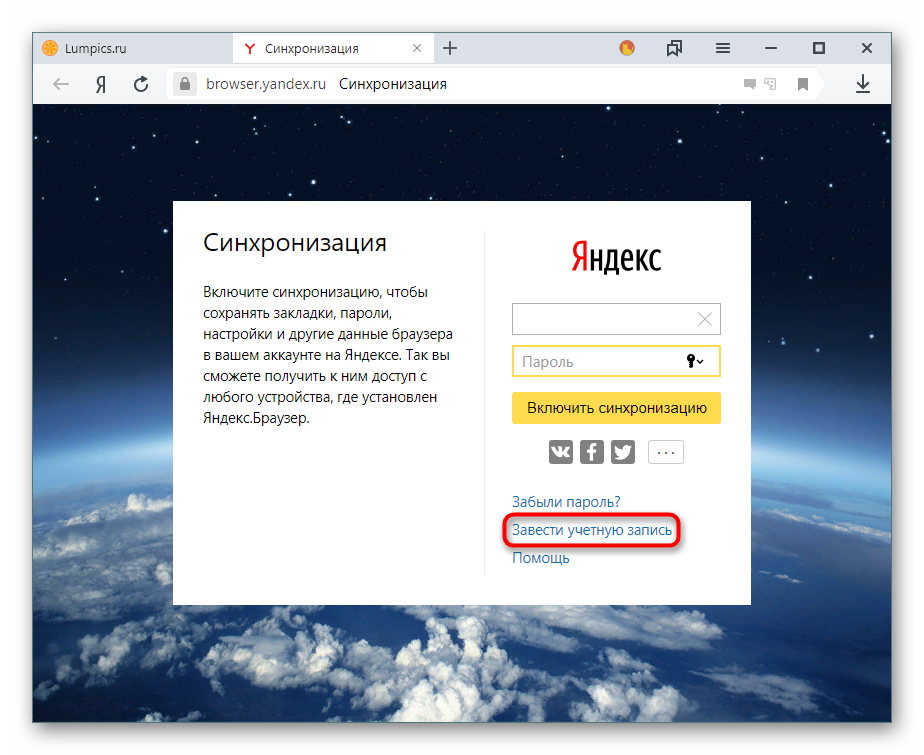
Task: Follow the Завести учетную запись link
Action: point(591,530)
